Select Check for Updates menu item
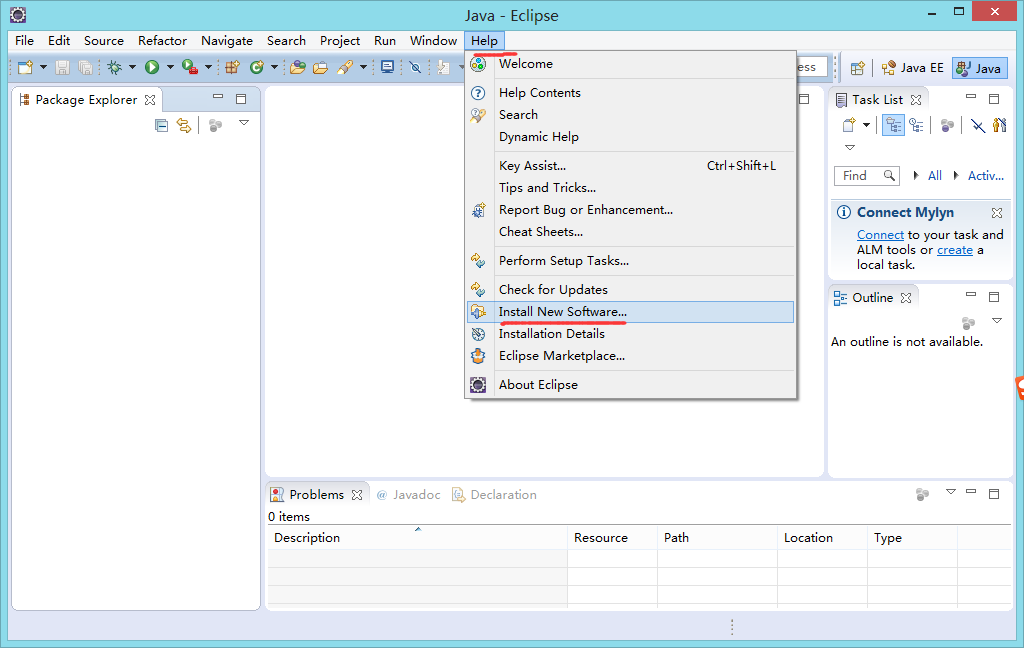This screenshot has width=1024, height=648. pyautogui.click(x=631, y=289)
